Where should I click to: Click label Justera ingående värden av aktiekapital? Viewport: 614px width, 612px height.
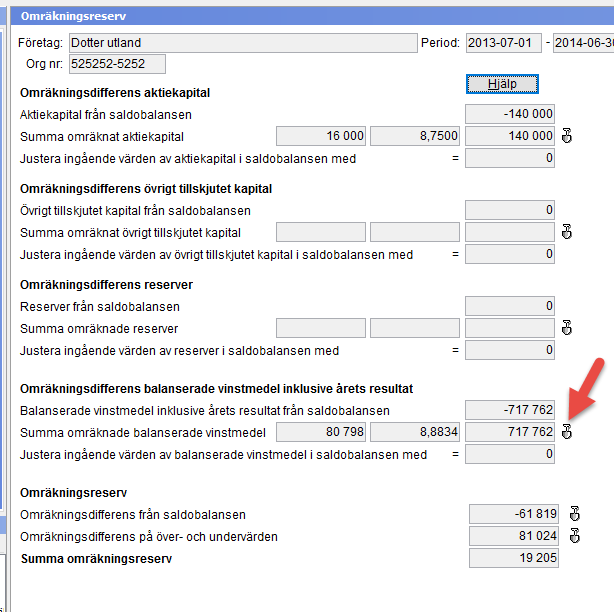coord(188,159)
